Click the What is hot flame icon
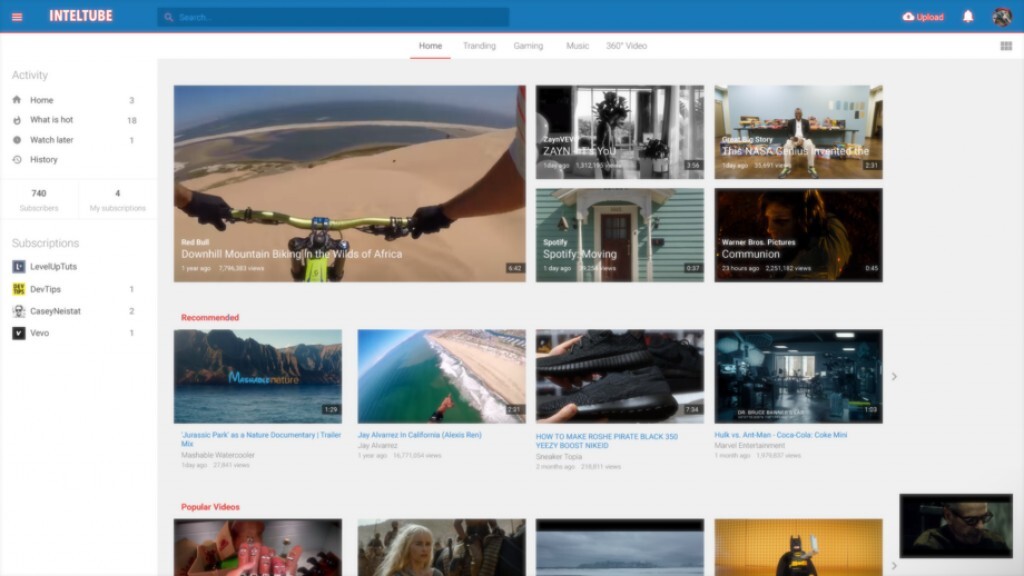This screenshot has height=576, width=1024. click(x=17, y=120)
